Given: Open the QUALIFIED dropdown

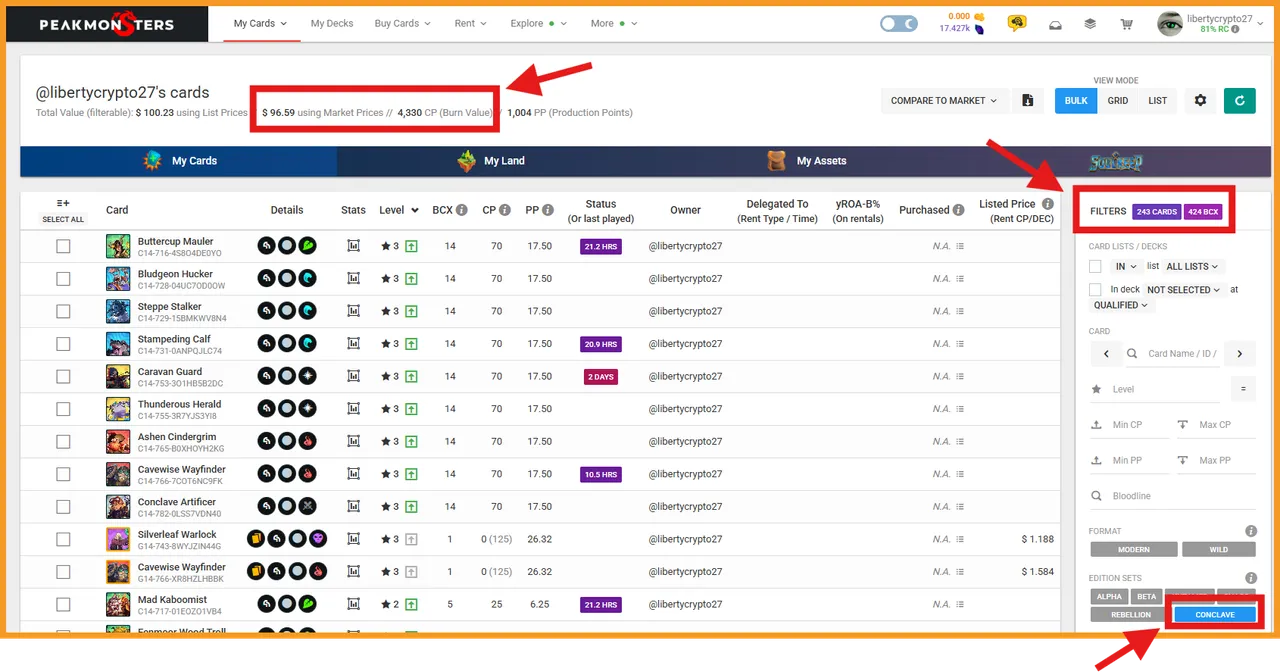Looking at the screenshot, I should pos(1121,305).
